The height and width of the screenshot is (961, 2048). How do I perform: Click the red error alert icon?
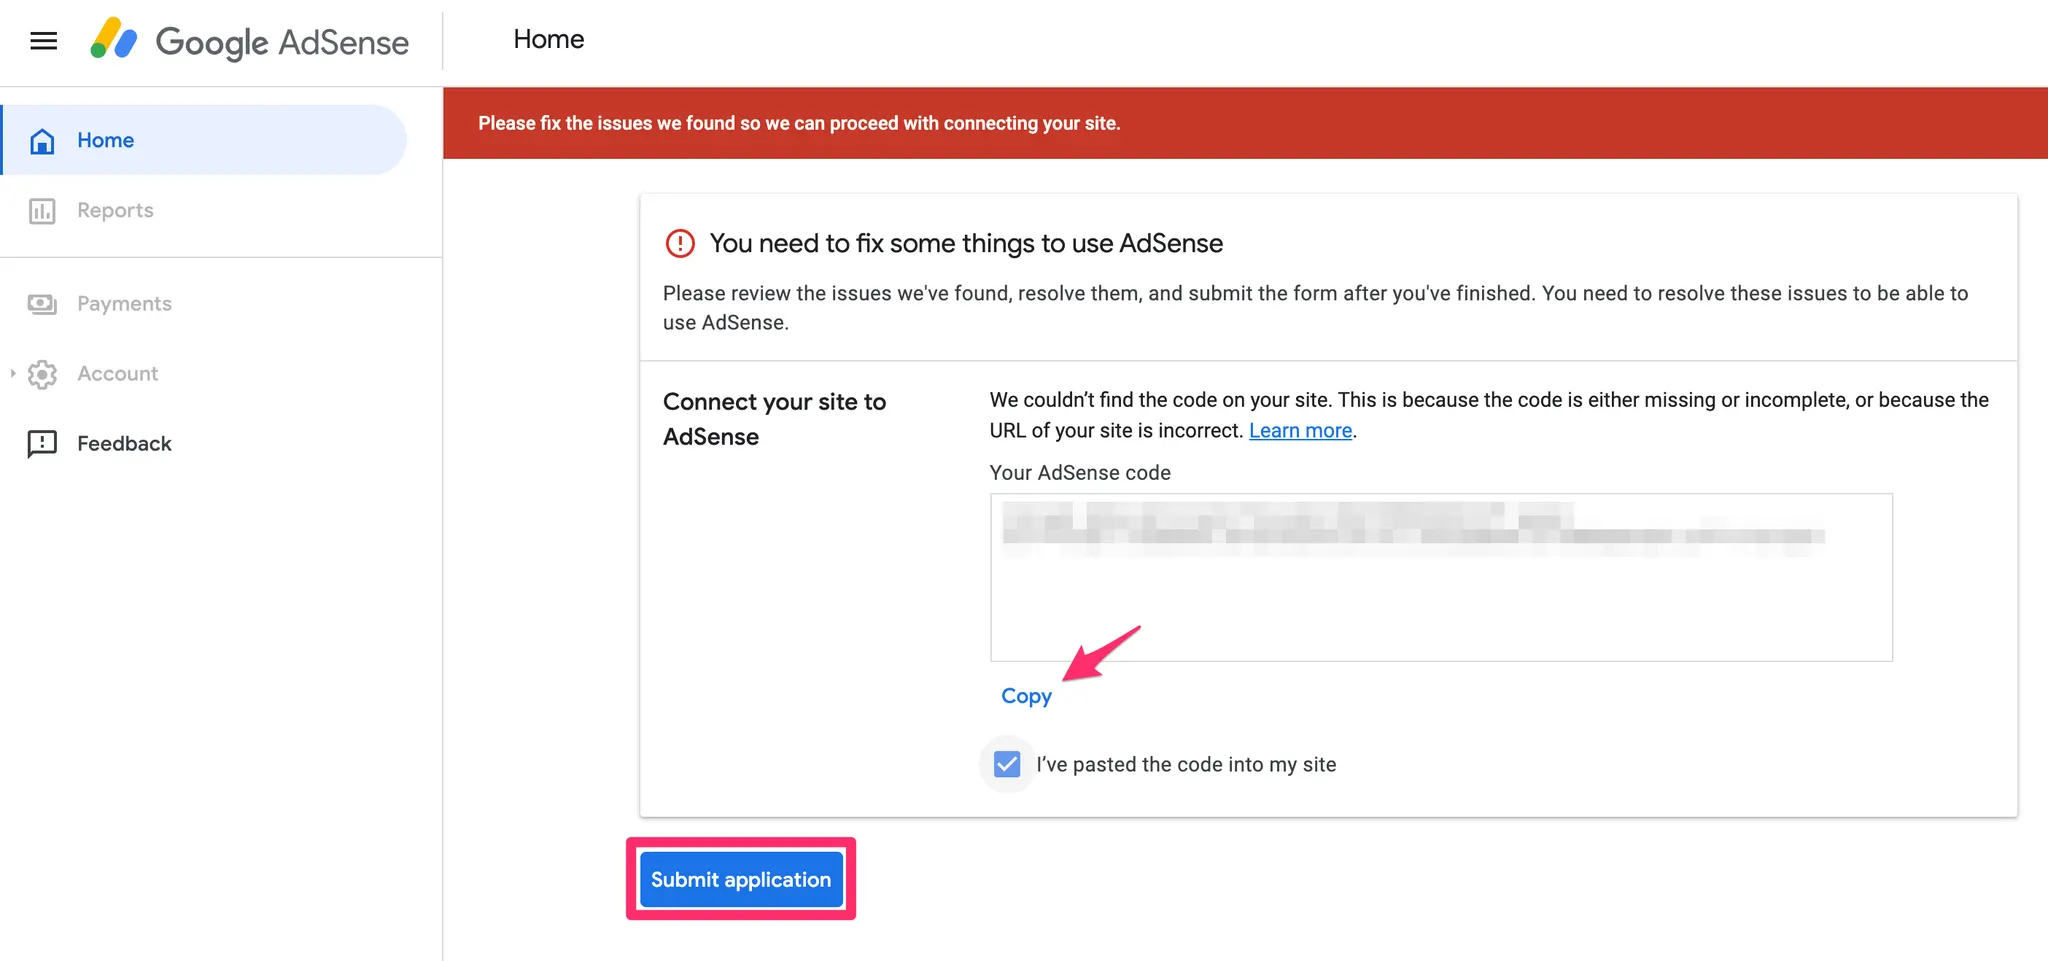680,244
